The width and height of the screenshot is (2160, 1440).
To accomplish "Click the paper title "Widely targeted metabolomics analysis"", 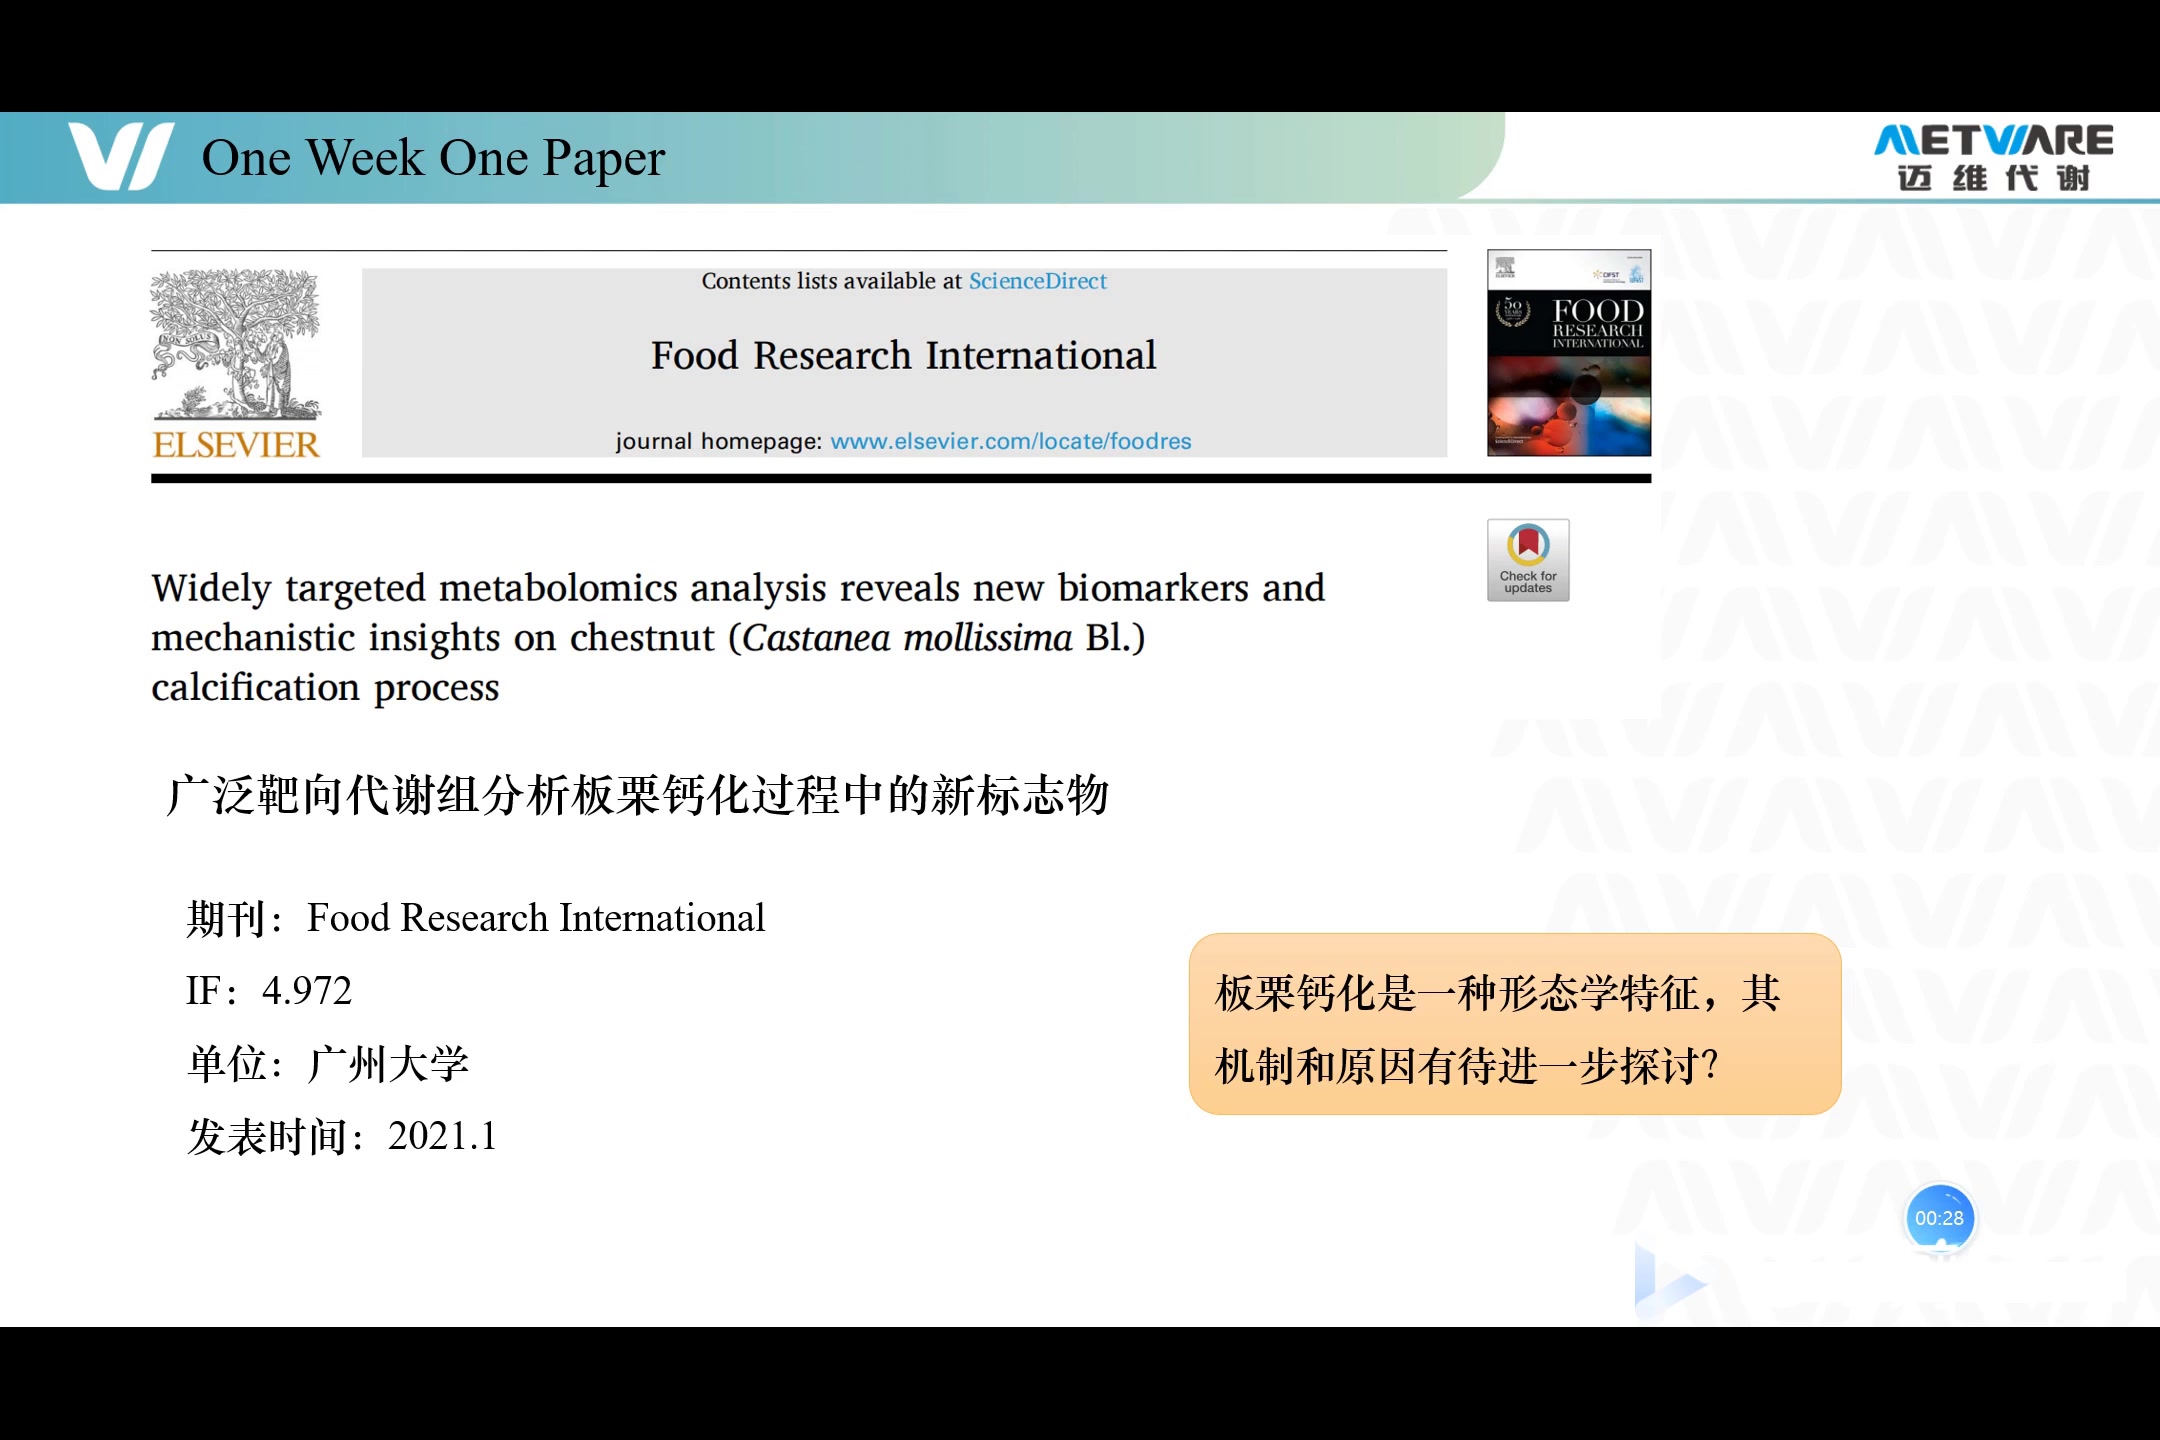I will [738, 637].
